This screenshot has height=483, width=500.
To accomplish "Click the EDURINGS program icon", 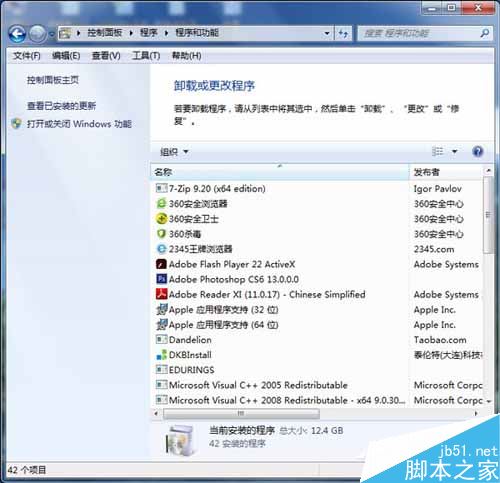I will coord(162,370).
